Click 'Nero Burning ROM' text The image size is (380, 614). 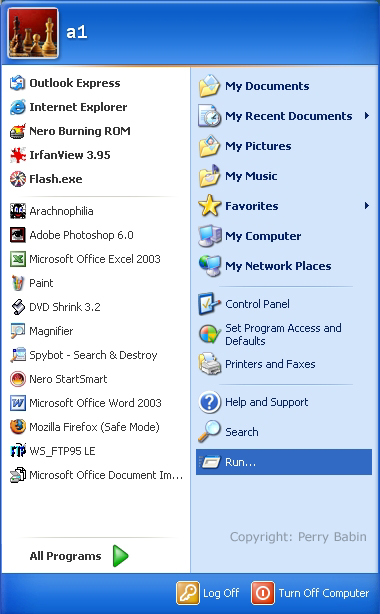point(80,131)
